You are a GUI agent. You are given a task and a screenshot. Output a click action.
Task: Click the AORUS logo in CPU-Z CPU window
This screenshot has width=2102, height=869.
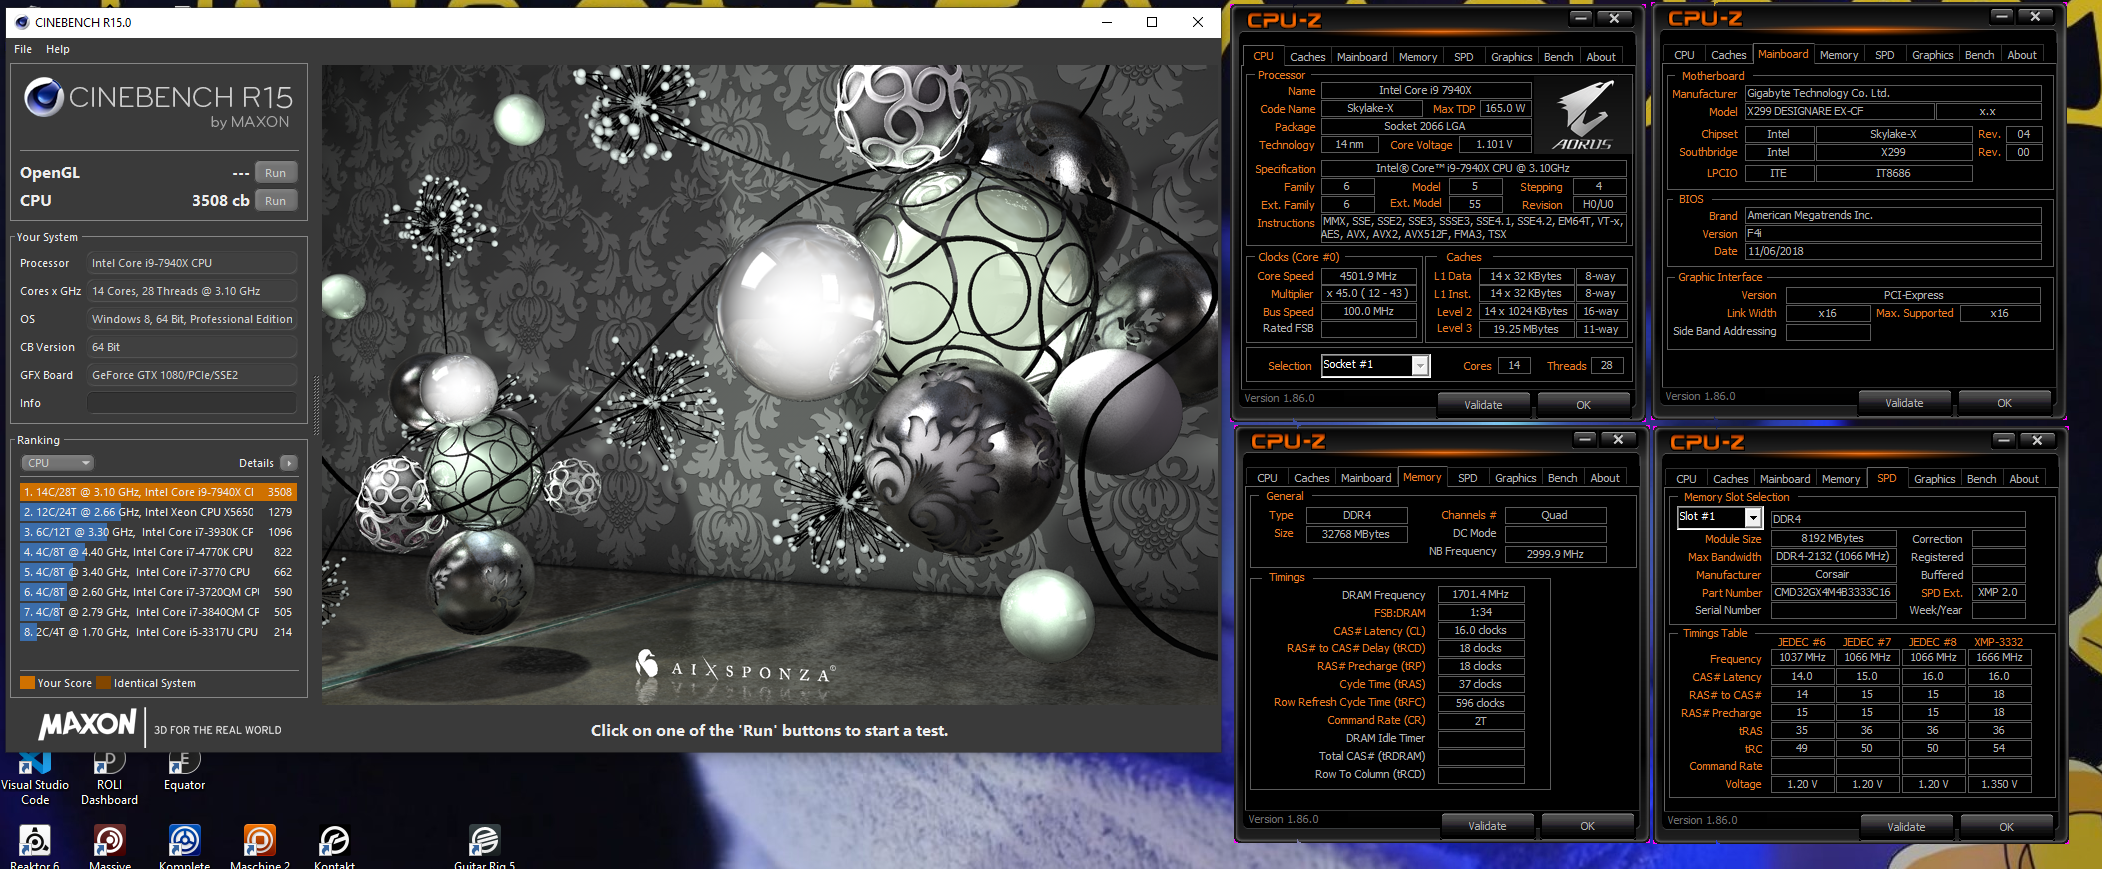click(1584, 116)
